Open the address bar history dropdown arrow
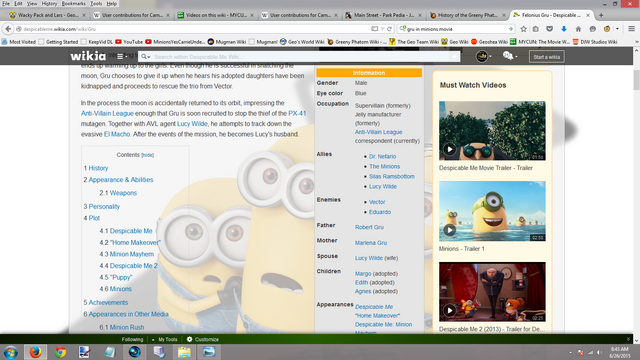Screen dimensions: 640x360 point(382,29)
